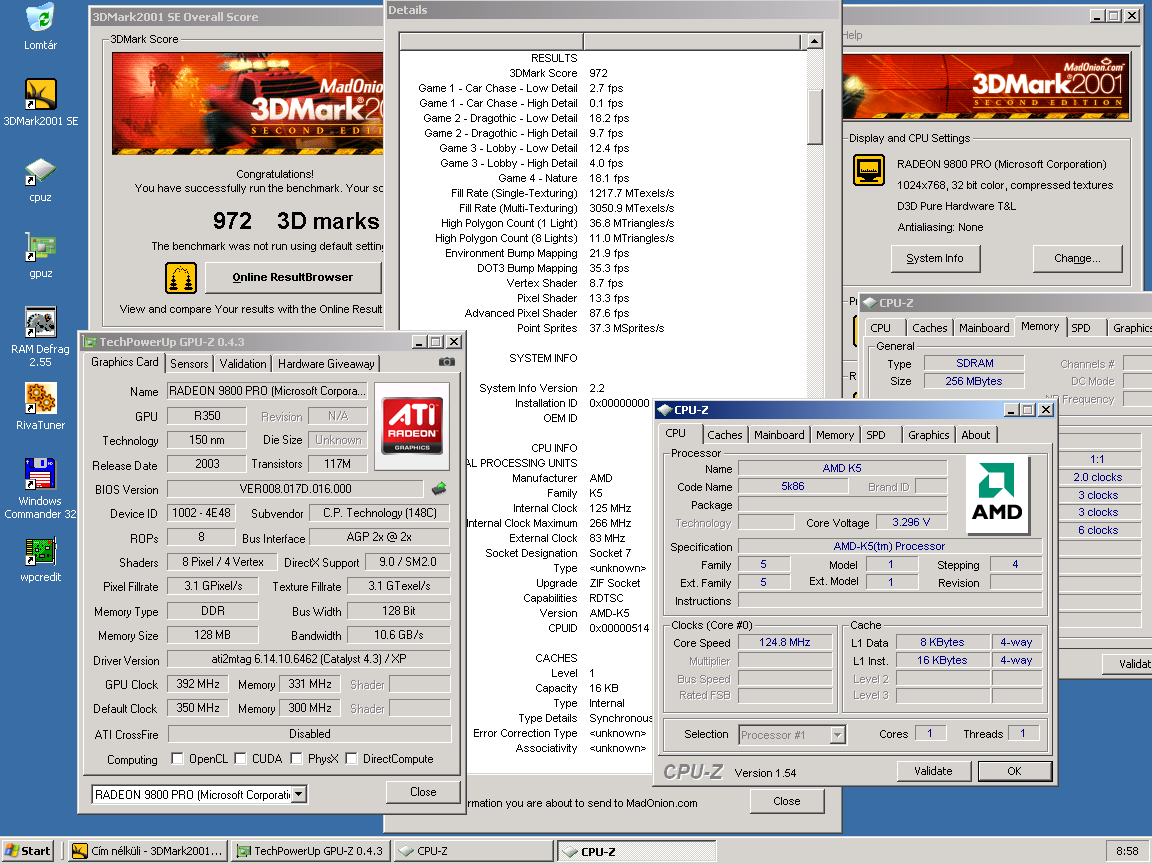Viewport: 1152px width, 864px height.
Task: Select Graphics Card tab in GPU-Z
Action: [x=124, y=362]
